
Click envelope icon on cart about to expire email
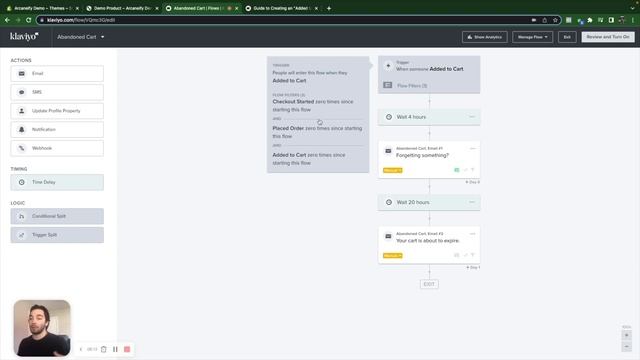click(388, 236)
